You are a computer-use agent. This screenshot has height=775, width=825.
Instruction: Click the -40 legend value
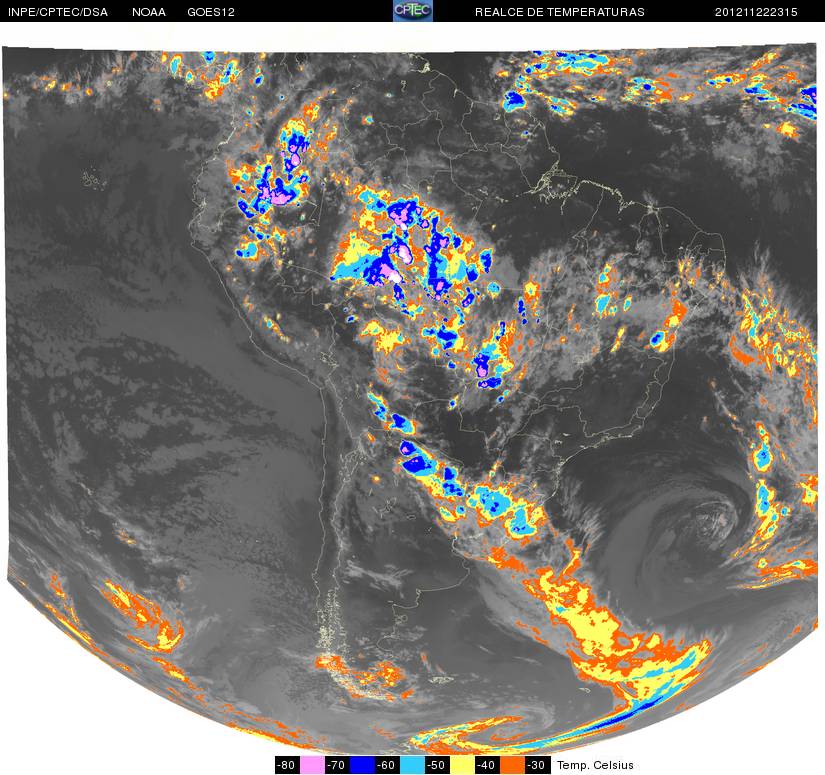click(x=487, y=765)
